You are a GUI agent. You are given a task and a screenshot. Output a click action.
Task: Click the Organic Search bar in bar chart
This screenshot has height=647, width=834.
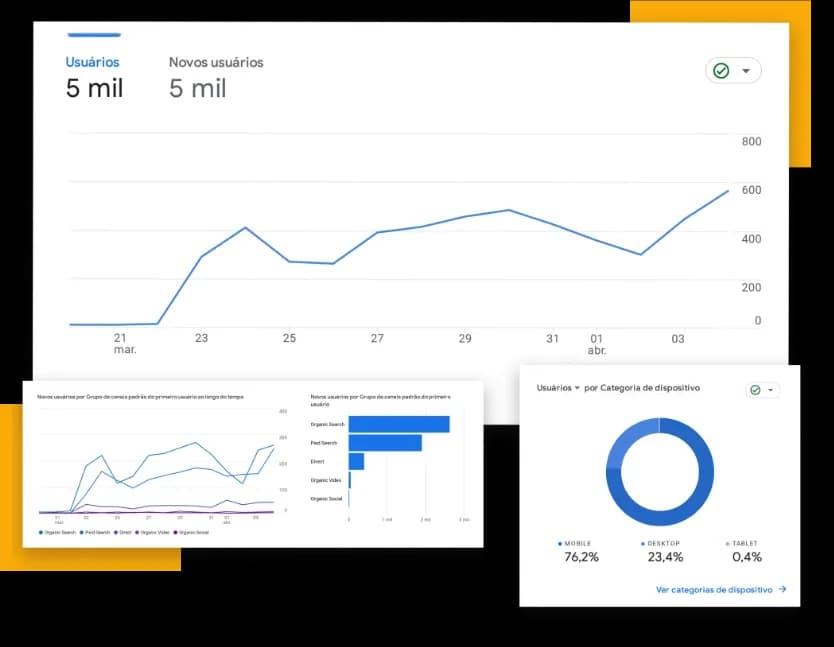[x=398, y=424]
